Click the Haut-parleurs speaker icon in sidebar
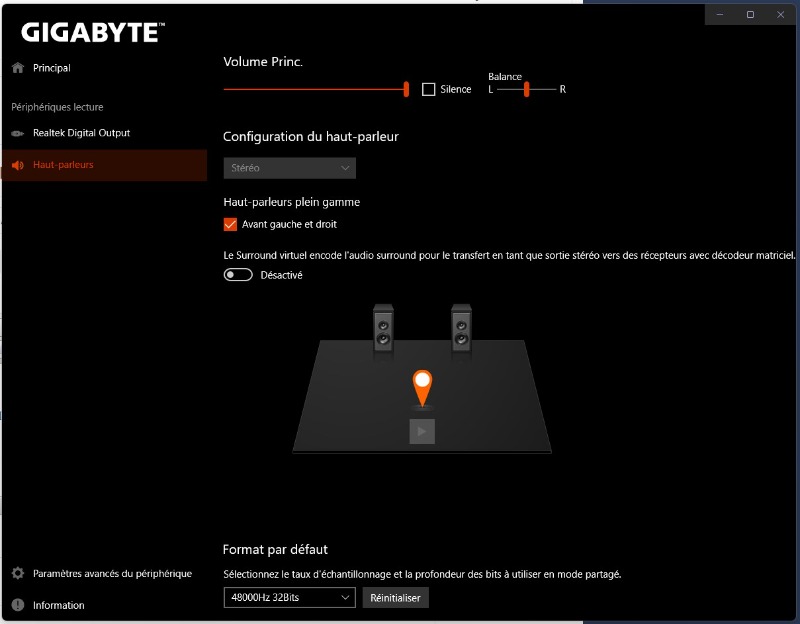Screen dimensions: 800x624 click(x=17, y=165)
